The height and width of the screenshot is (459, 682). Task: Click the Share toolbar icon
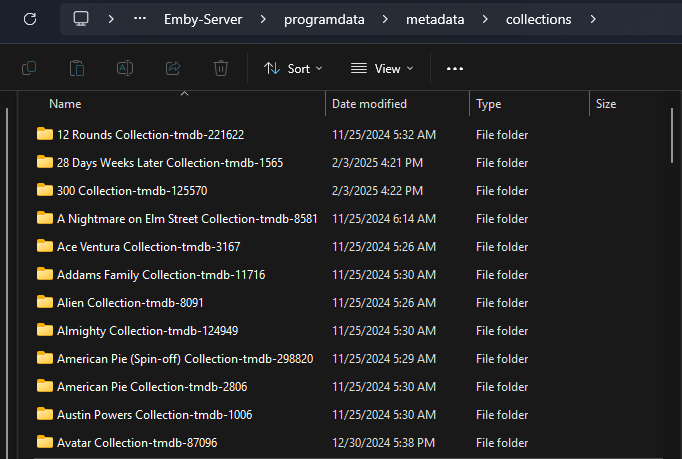coord(173,68)
